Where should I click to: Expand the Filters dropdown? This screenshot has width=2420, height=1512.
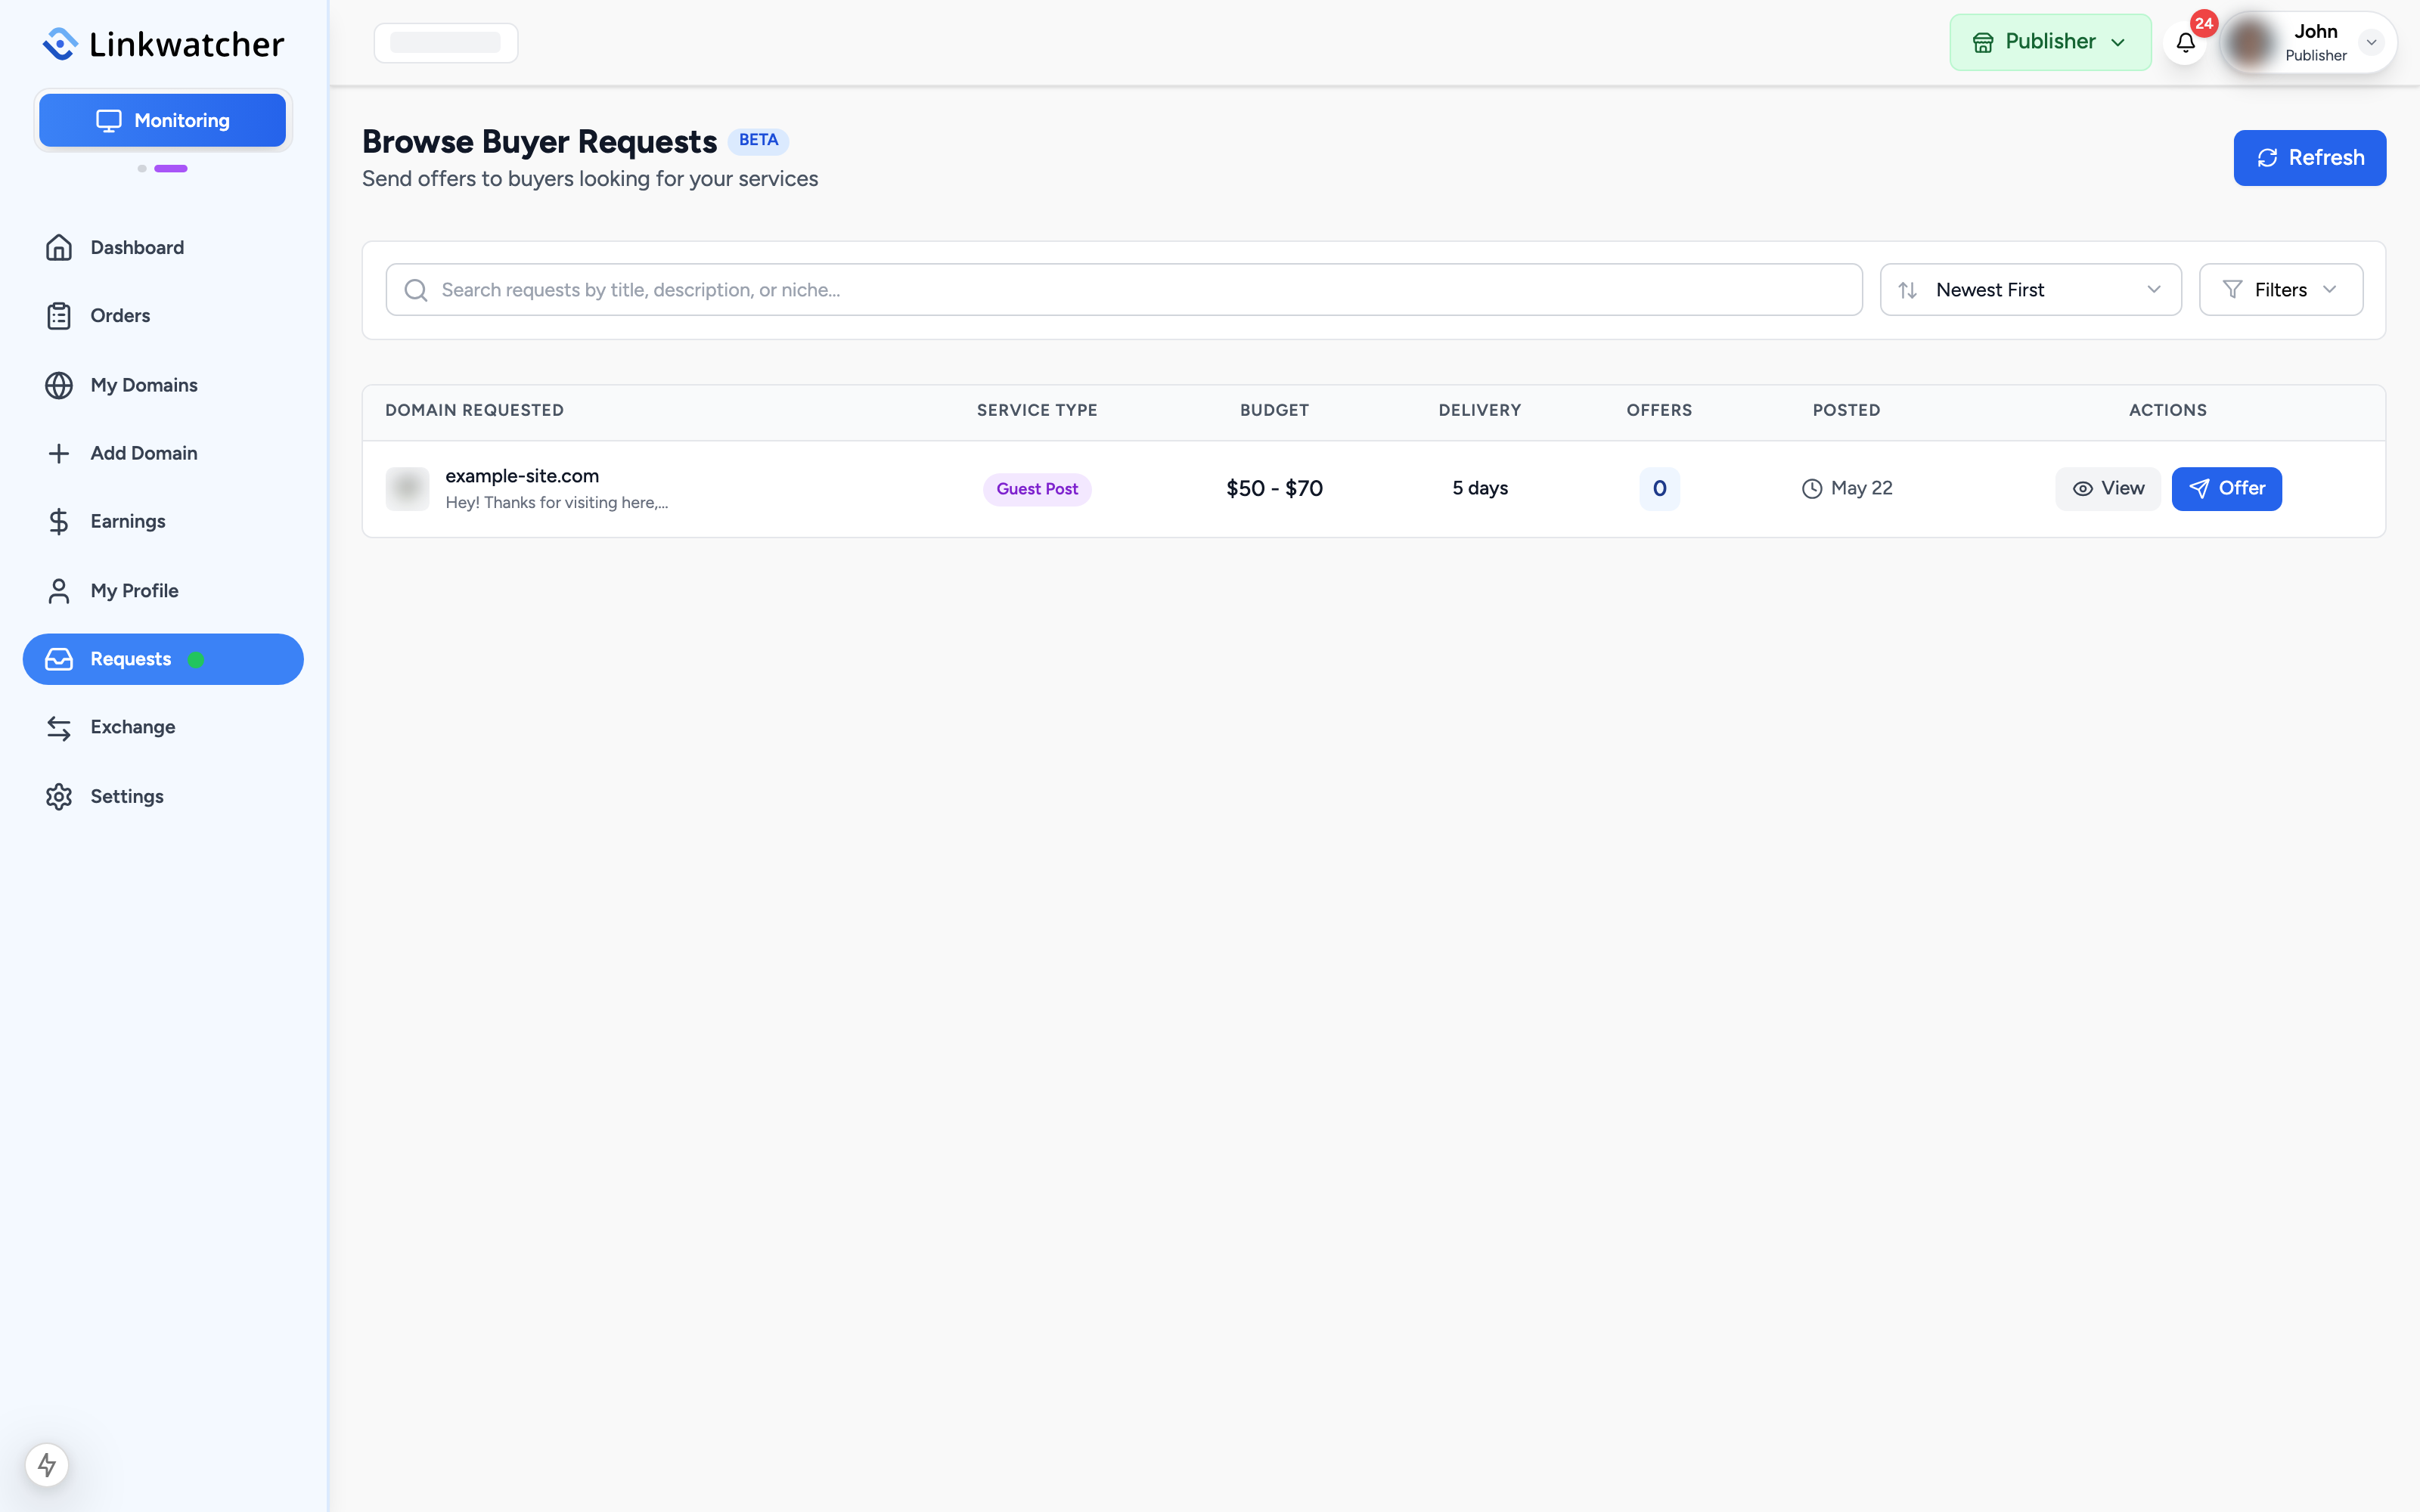2281,290
